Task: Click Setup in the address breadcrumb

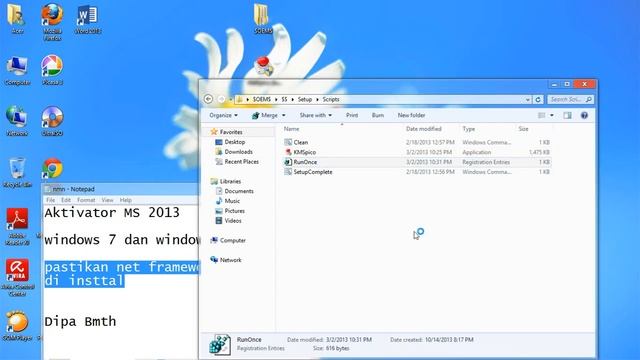Action: point(304,99)
